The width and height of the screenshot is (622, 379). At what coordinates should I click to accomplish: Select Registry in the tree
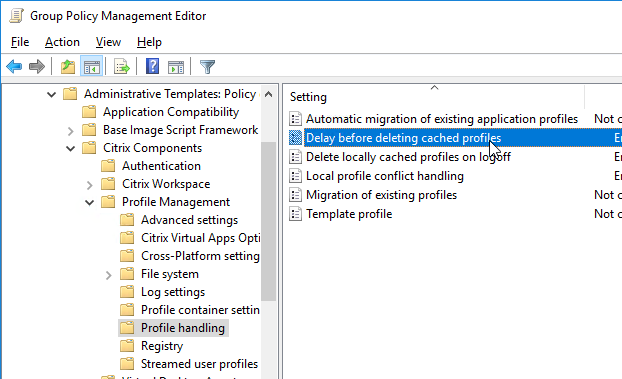click(162, 346)
